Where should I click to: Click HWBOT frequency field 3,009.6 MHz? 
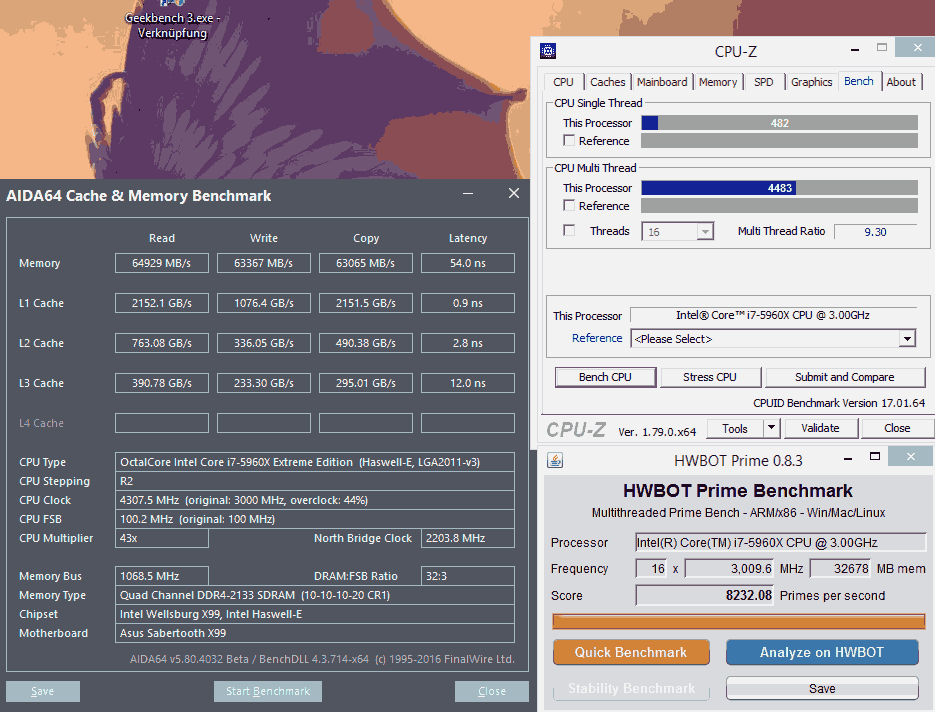pyautogui.click(x=730, y=569)
